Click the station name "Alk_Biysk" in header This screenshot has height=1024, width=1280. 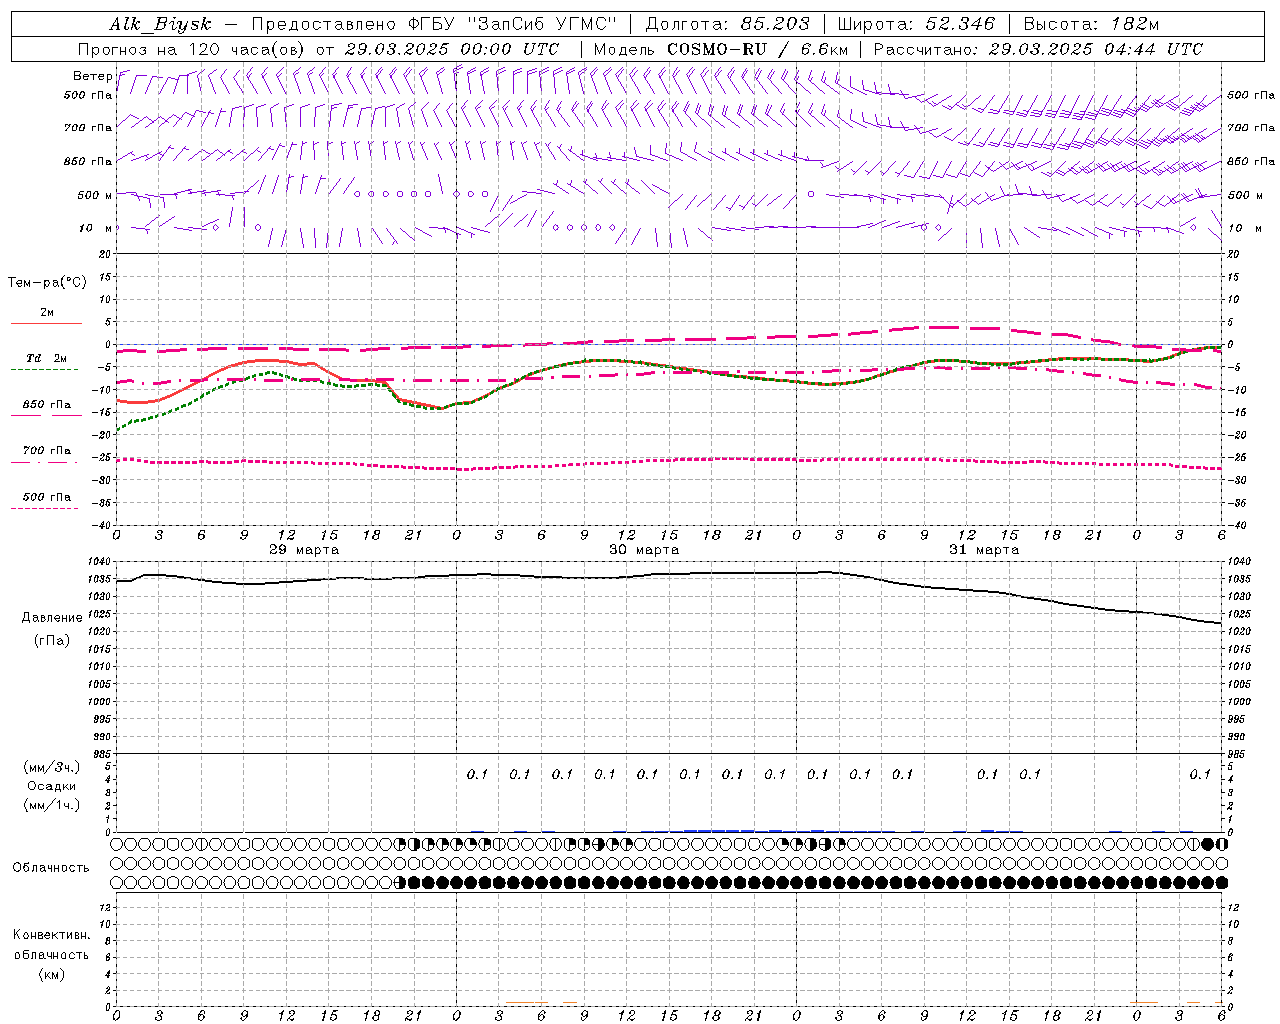(161, 24)
